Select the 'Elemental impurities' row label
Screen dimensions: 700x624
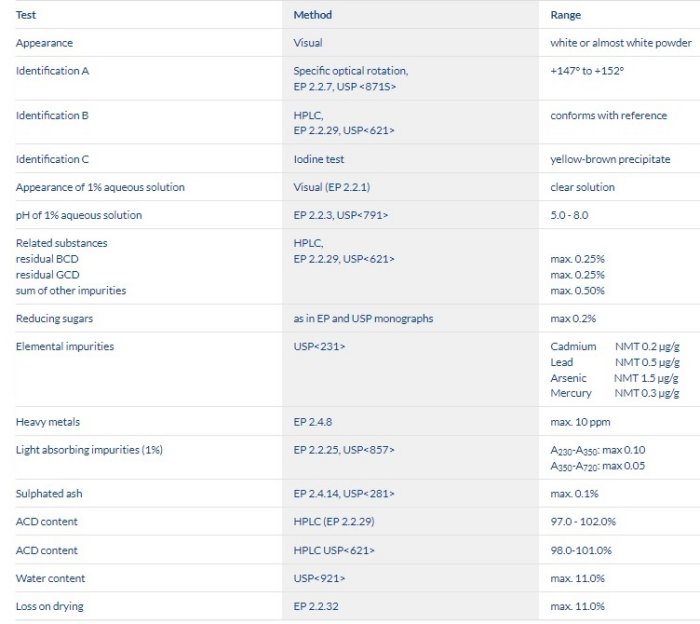[65, 346]
